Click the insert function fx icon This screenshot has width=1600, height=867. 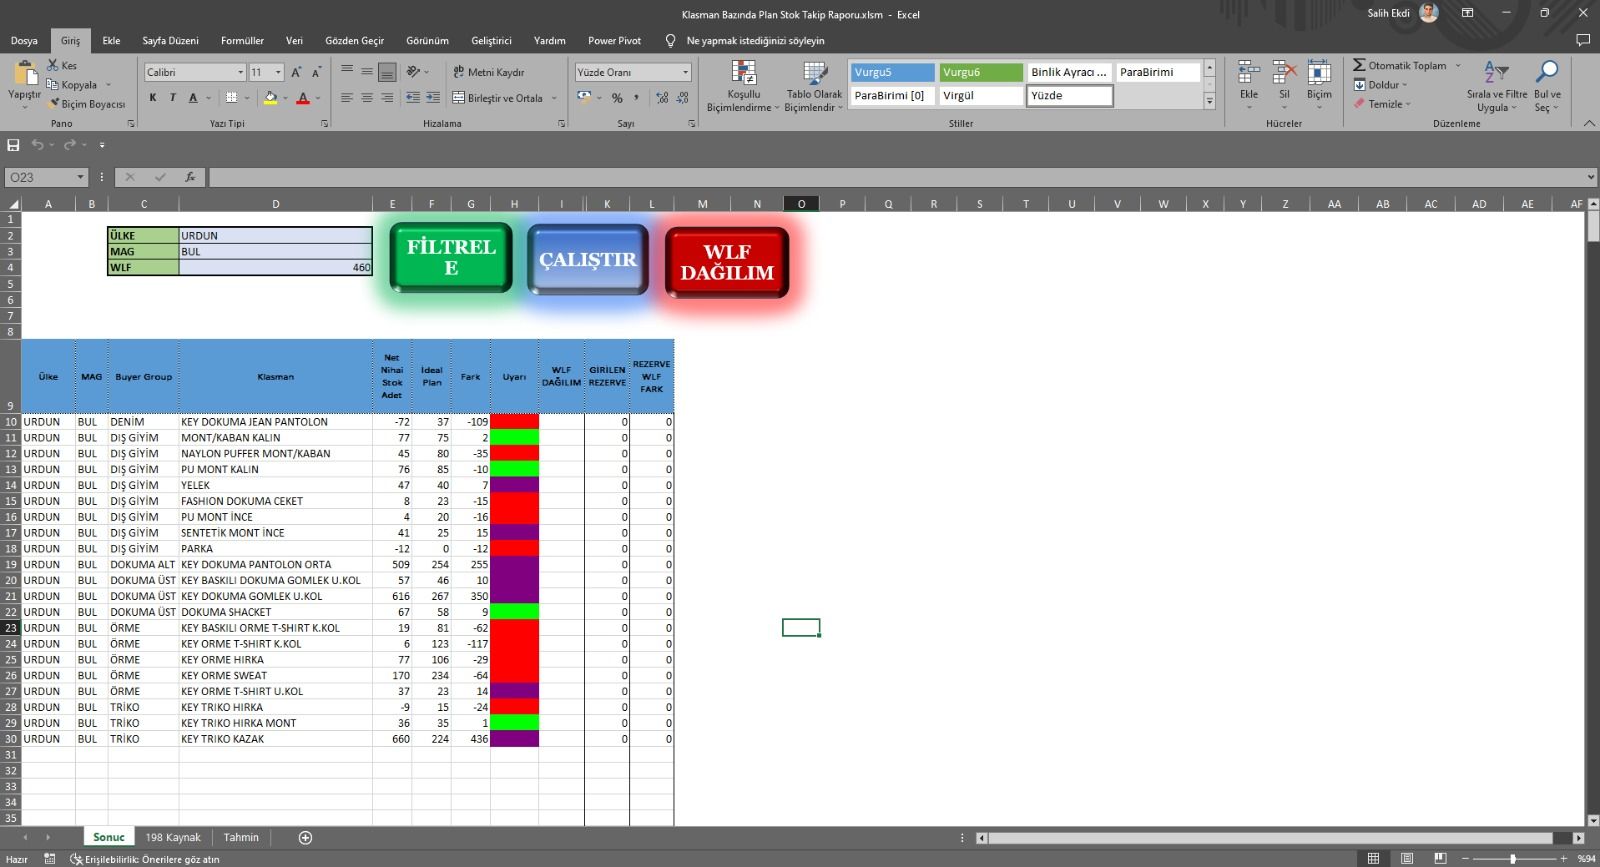click(x=190, y=177)
